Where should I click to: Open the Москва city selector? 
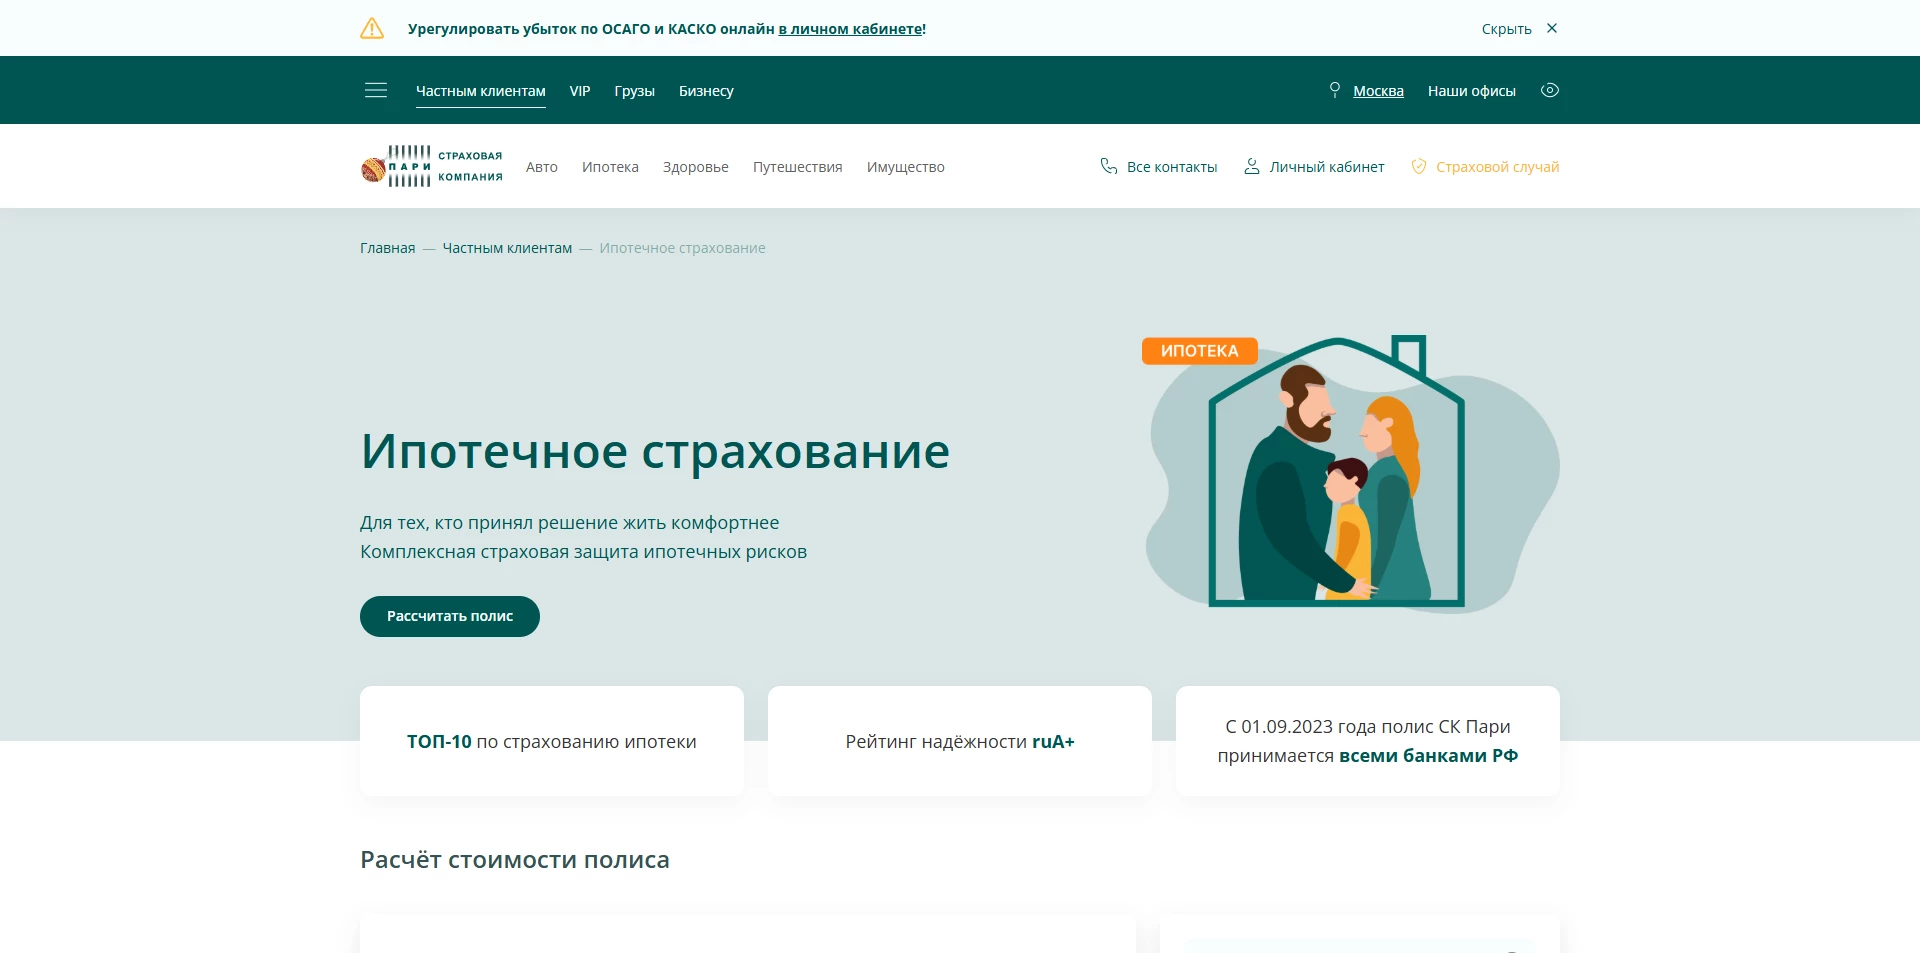[1378, 90]
